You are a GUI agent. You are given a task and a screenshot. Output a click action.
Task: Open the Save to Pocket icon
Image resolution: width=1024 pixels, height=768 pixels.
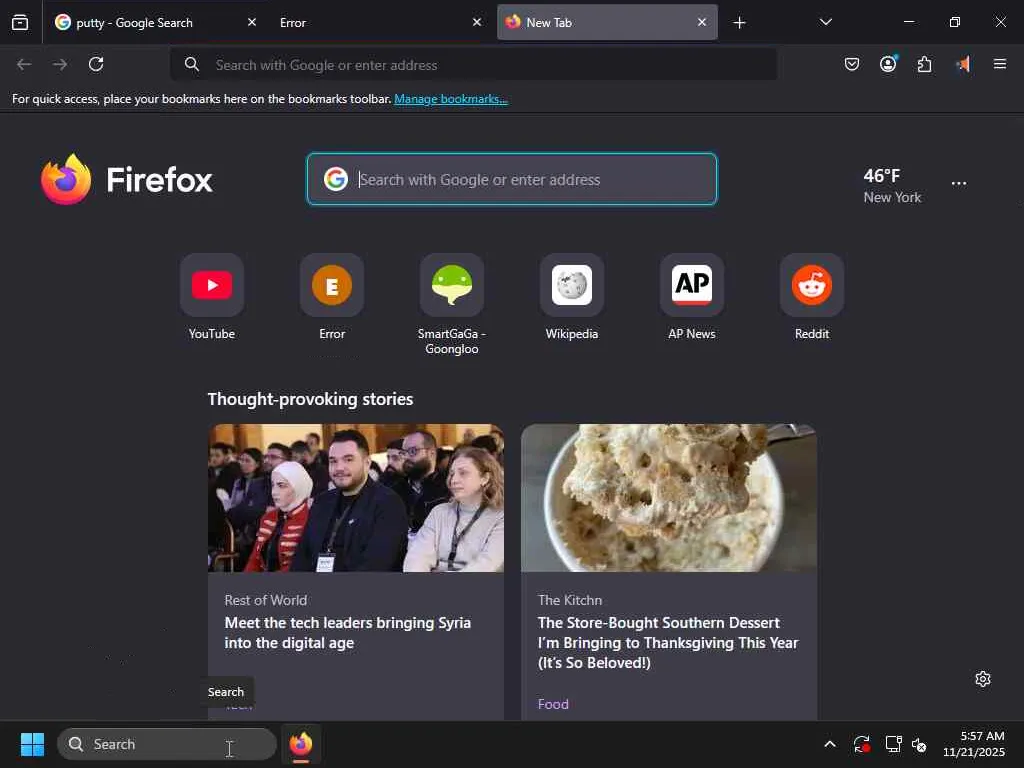852,64
